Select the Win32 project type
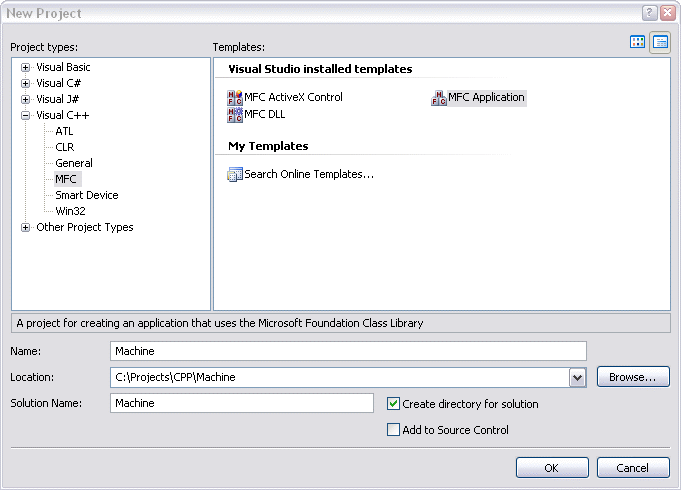The image size is (681, 490). pos(70,211)
